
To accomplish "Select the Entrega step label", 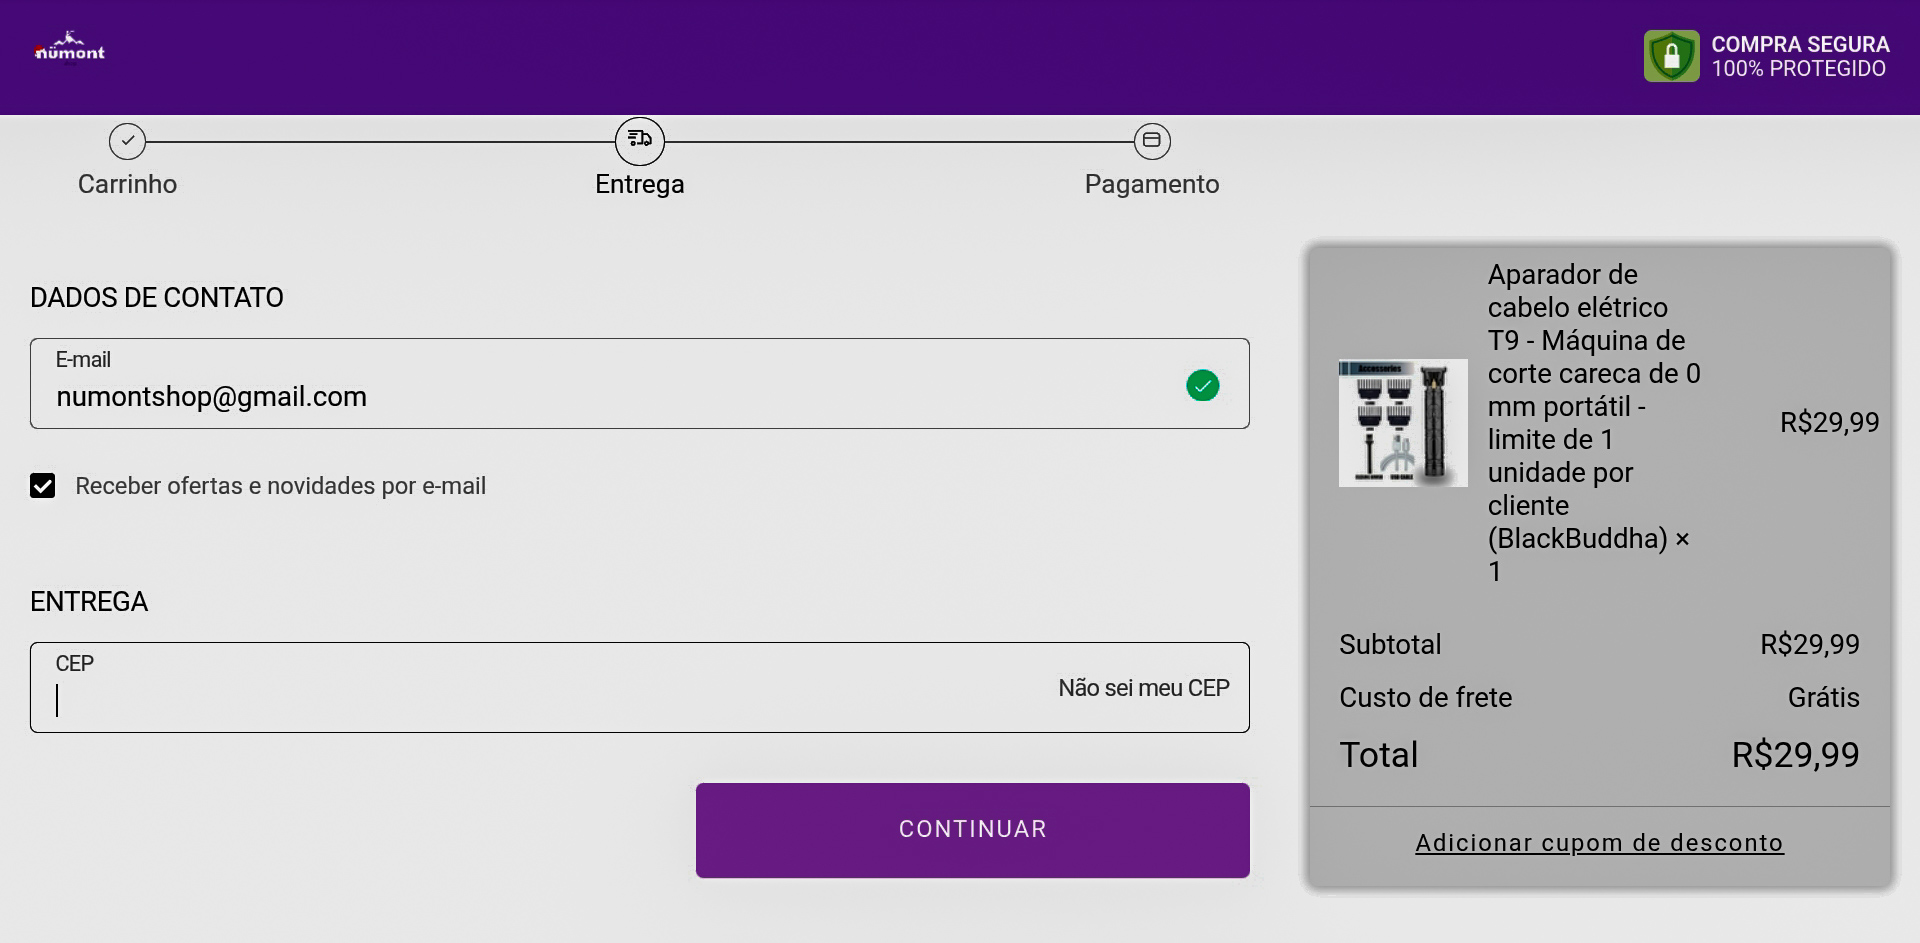I will [640, 184].
